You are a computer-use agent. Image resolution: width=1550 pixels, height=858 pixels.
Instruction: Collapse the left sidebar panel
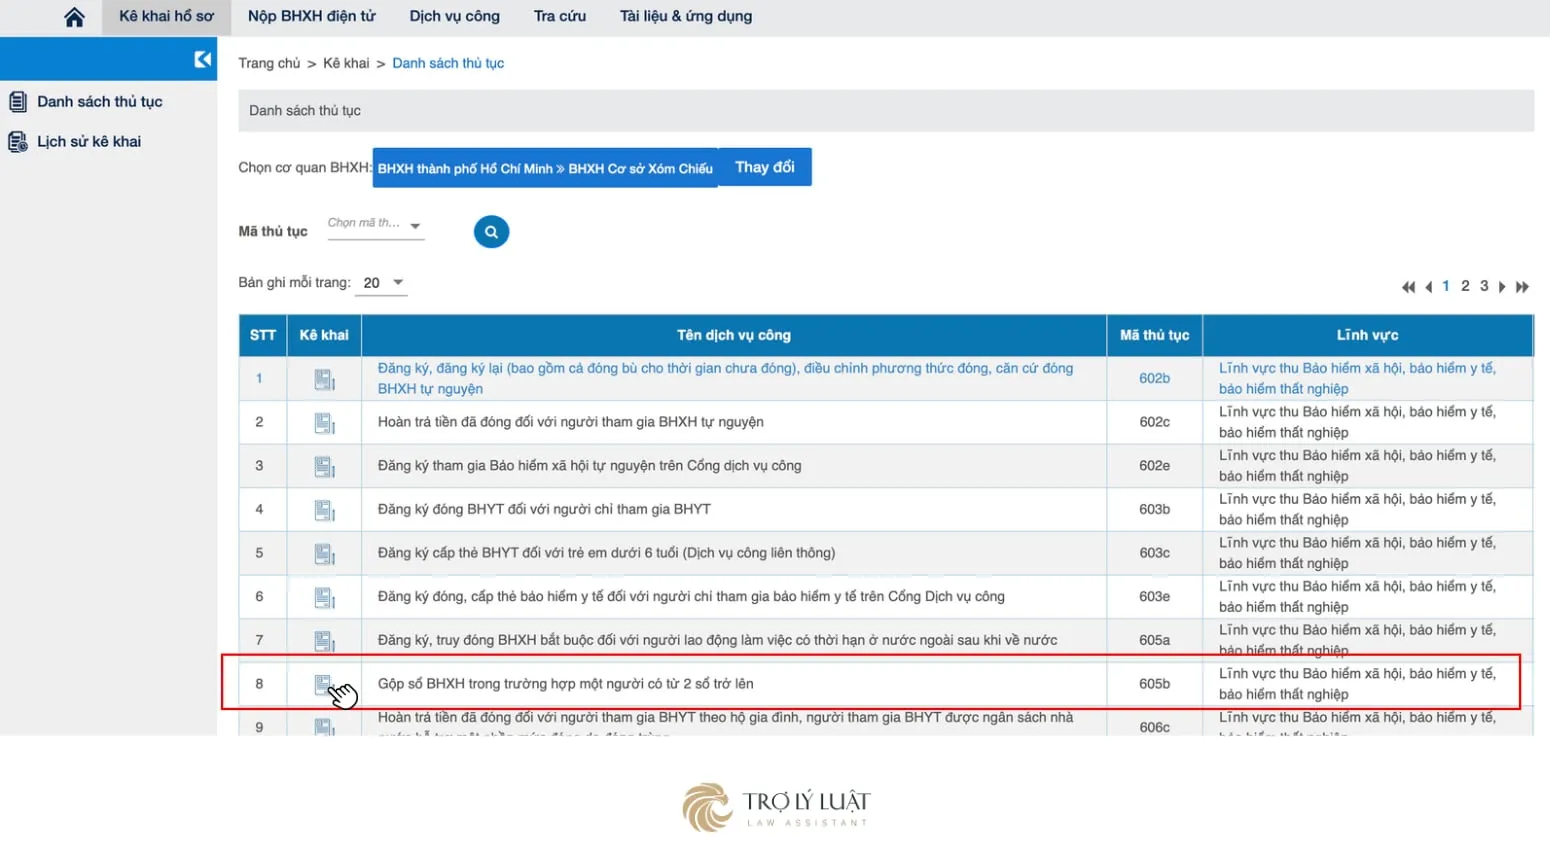(203, 59)
